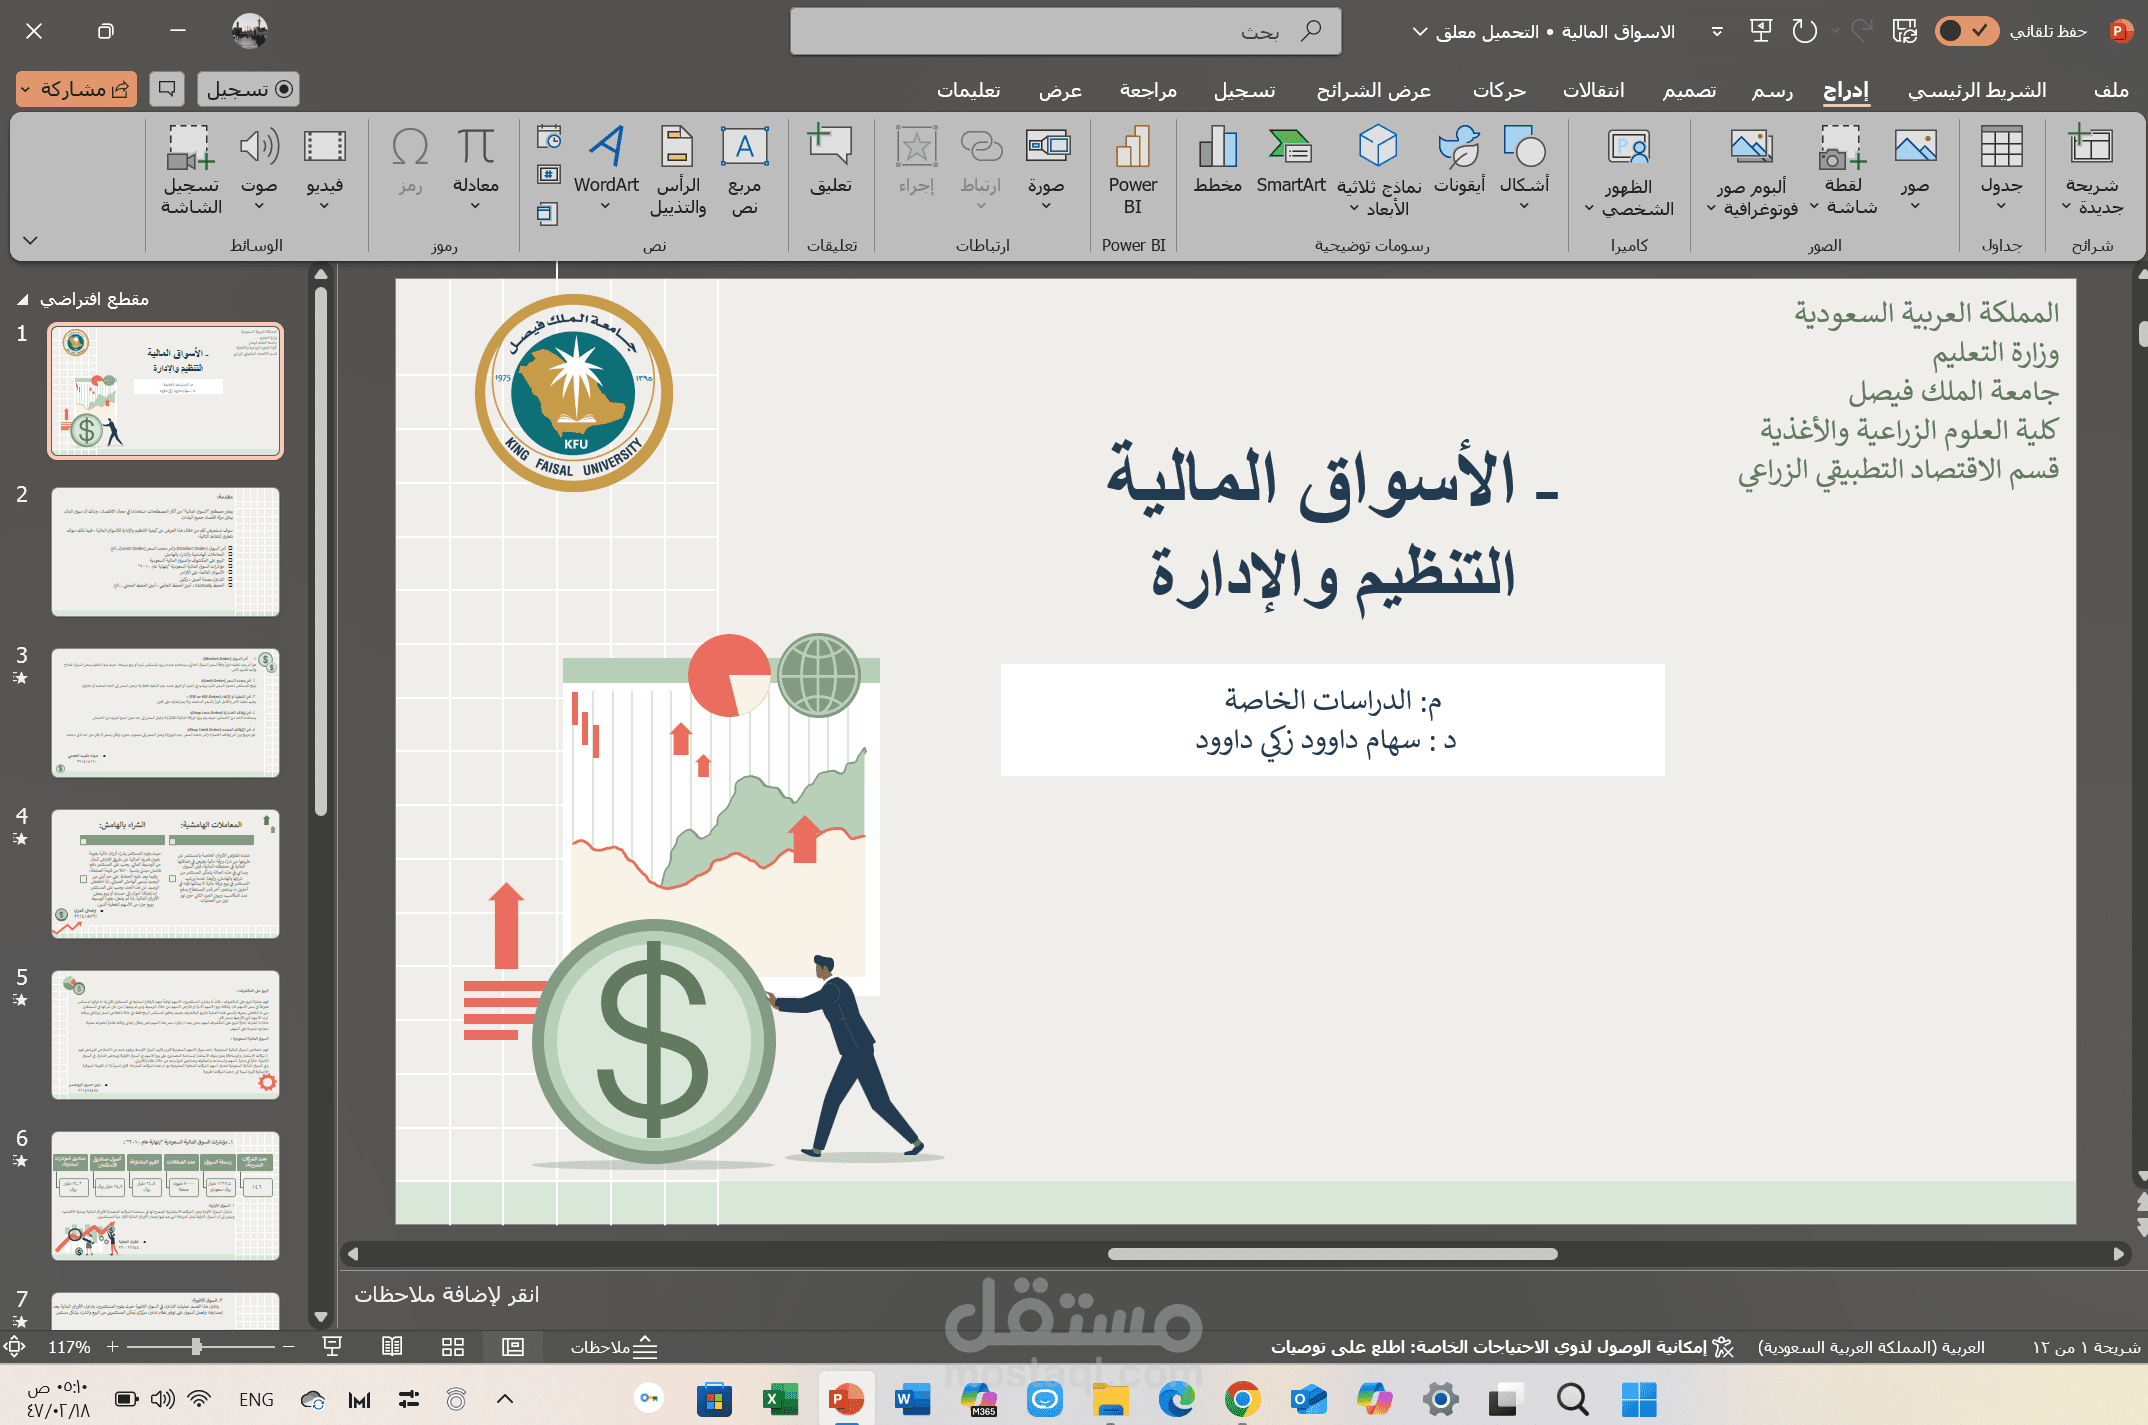Collapse the Default Section (مقطع افتراضي)
Viewport: 2148px width, 1425px height.
tap(22, 300)
